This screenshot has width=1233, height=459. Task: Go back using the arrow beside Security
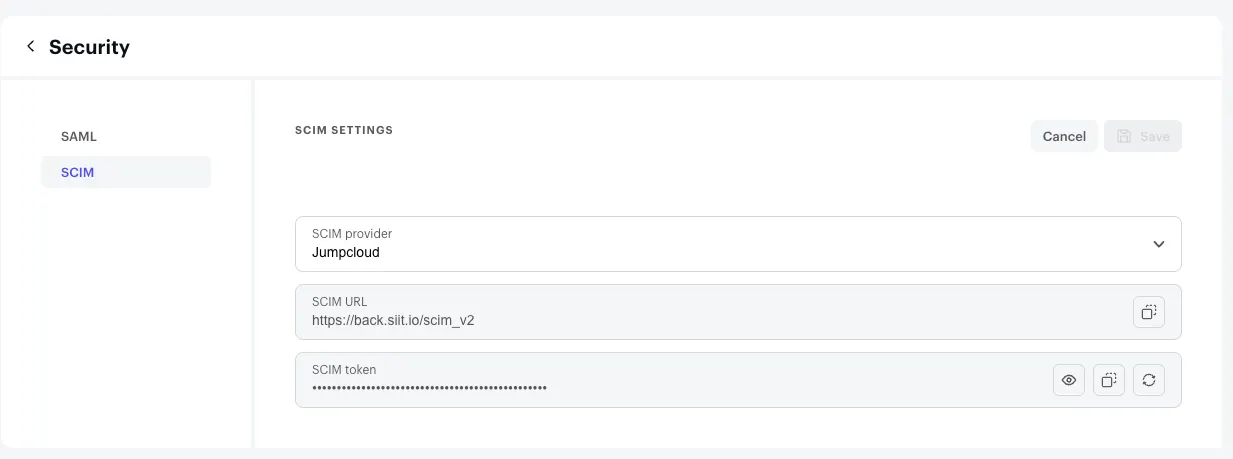coord(31,46)
